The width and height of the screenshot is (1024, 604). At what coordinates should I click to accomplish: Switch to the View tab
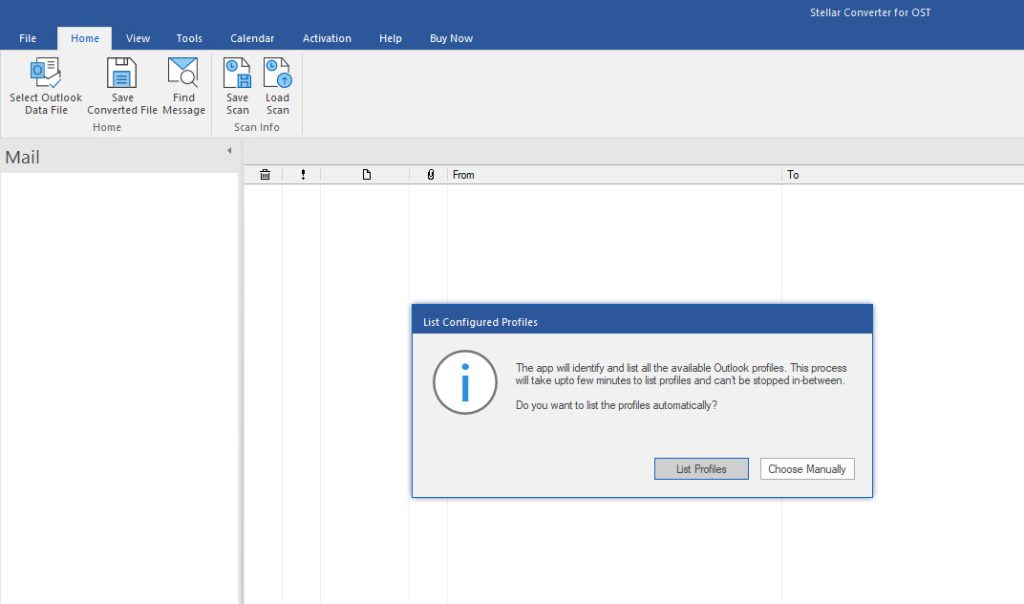click(138, 38)
